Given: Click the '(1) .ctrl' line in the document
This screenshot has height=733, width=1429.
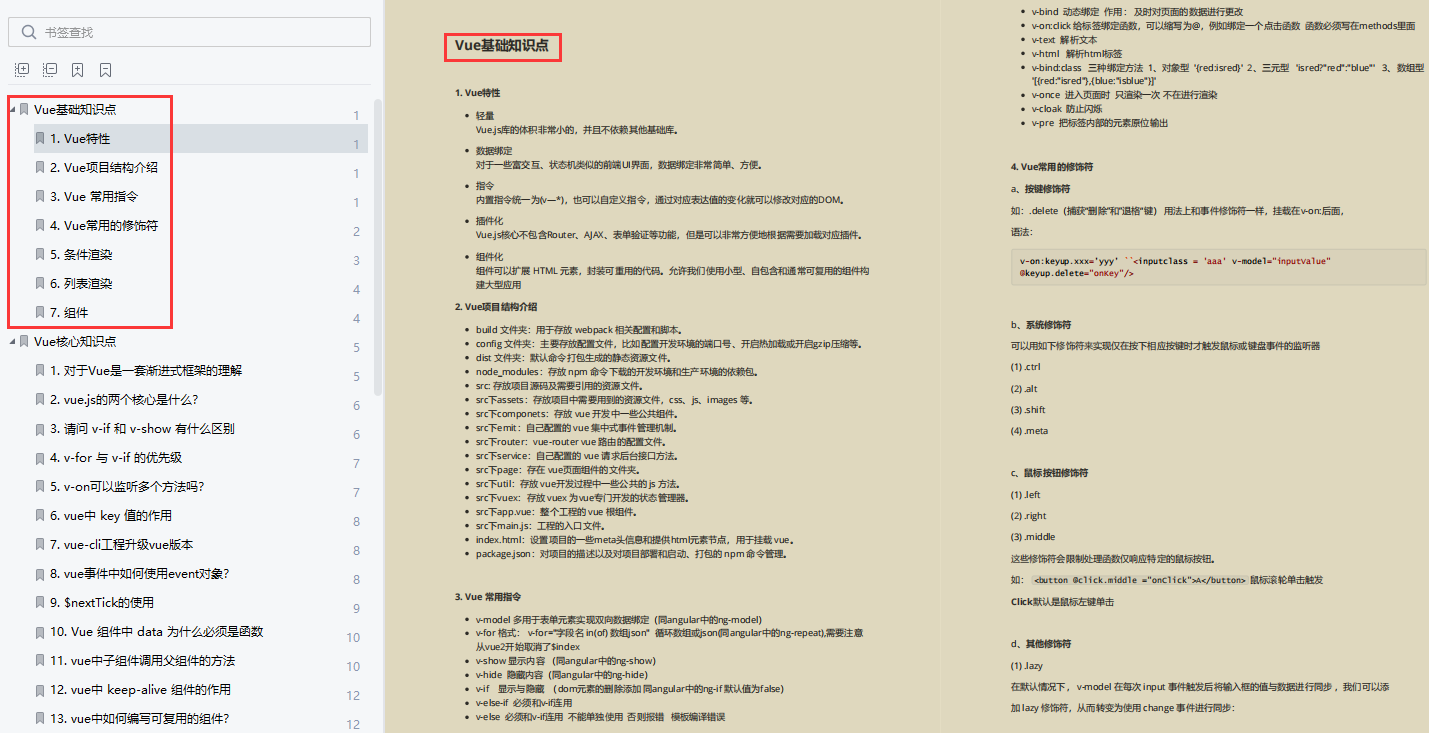Looking at the screenshot, I should 1025,367.
